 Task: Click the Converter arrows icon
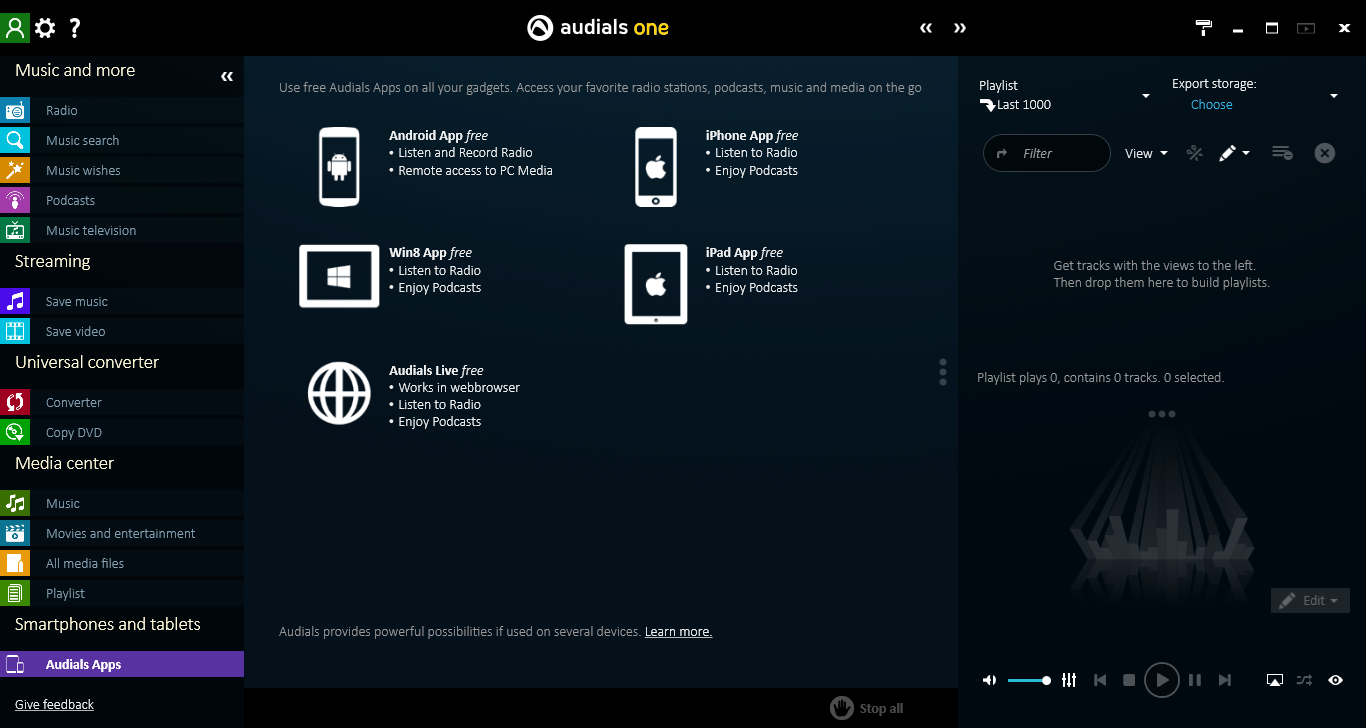pos(15,402)
